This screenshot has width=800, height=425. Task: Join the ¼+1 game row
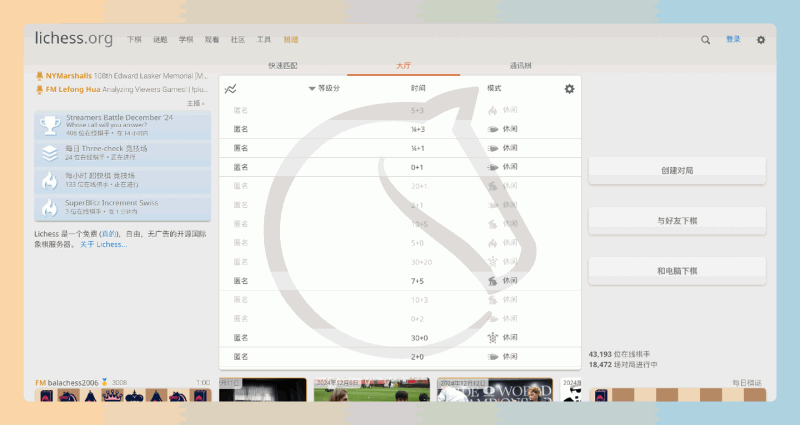tap(400, 148)
